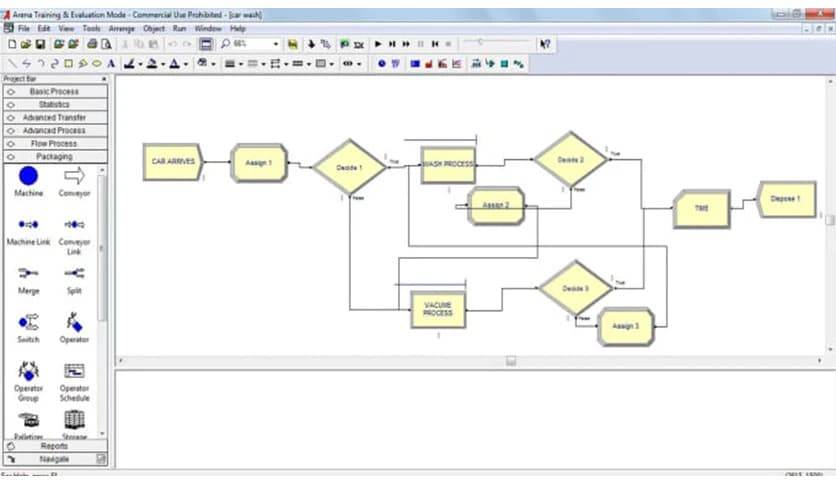Viewport: 836px width, 484px height.
Task: Add an animated Variable object
Action: [415, 64]
